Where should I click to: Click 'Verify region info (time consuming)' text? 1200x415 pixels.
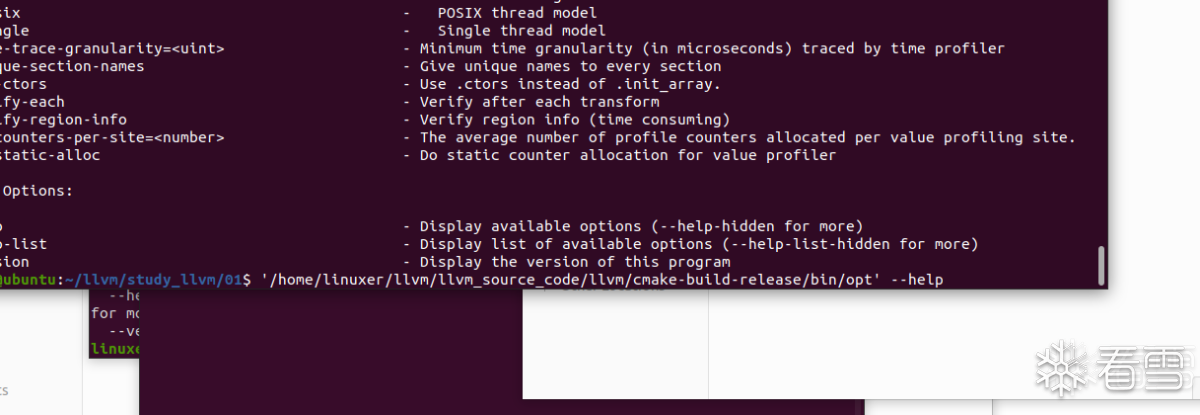click(x=575, y=119)
